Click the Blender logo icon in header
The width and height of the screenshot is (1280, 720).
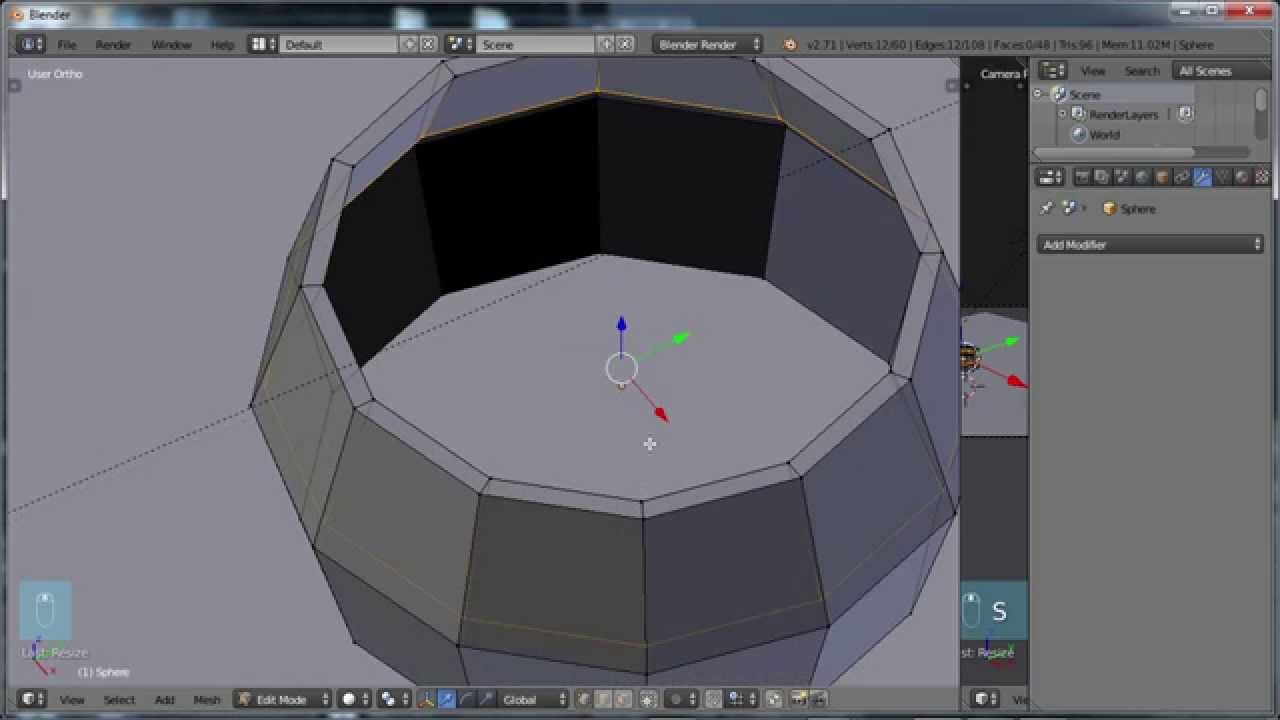pos(790,45)
